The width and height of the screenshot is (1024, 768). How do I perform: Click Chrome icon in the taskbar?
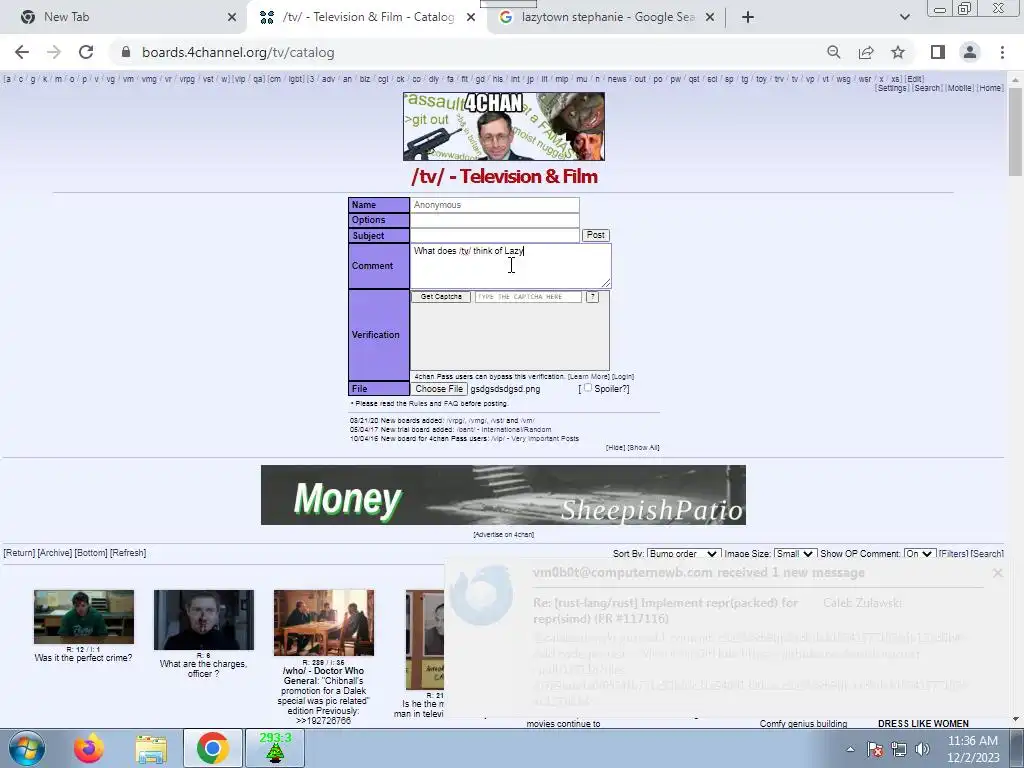click(212, 748)
